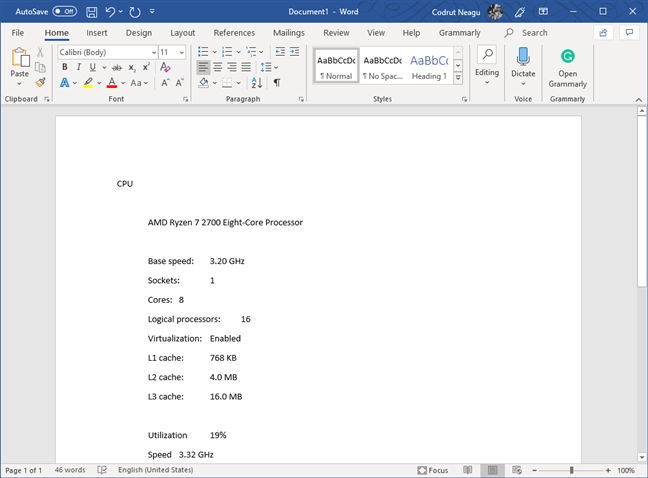648x478 pixels.
Task: Open Grammarly panel
Action: tap(567, 68)
